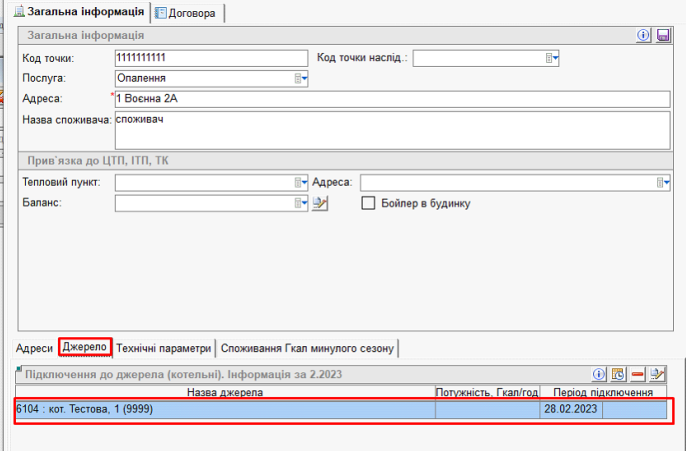The height and width of the screenshot is (451, 686).
Task: Click the info icon in the source connection panel
Action: [600, 374]
